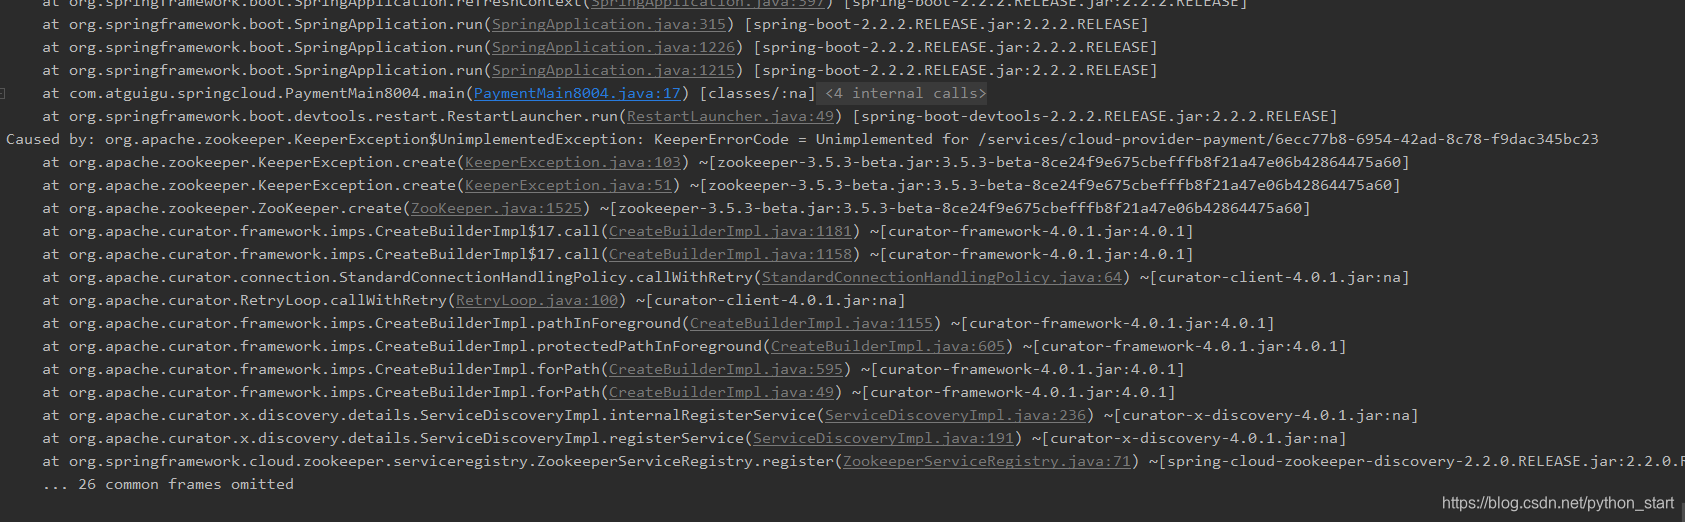This screenshot has height=522, width=1685.
Task: Open CreateBuilderImpl.java:49 link
Action: tap(721, 392)
